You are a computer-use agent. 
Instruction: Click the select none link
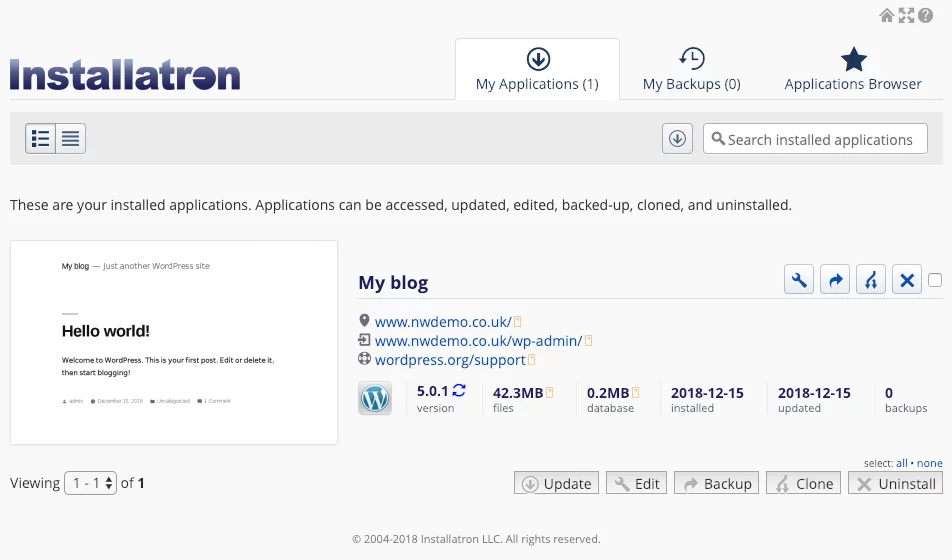(930, 463)
